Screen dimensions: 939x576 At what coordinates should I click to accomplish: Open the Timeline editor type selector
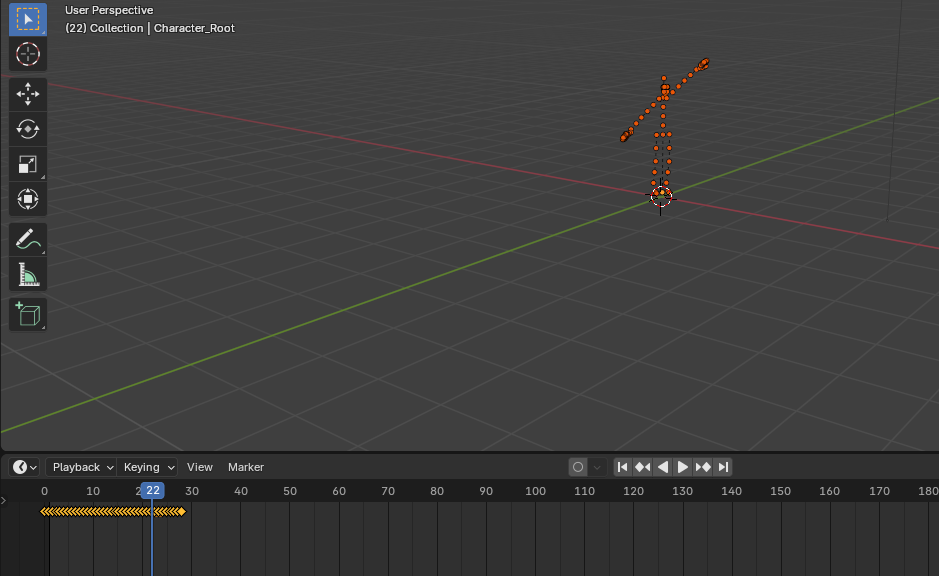[x=20, y=467]
